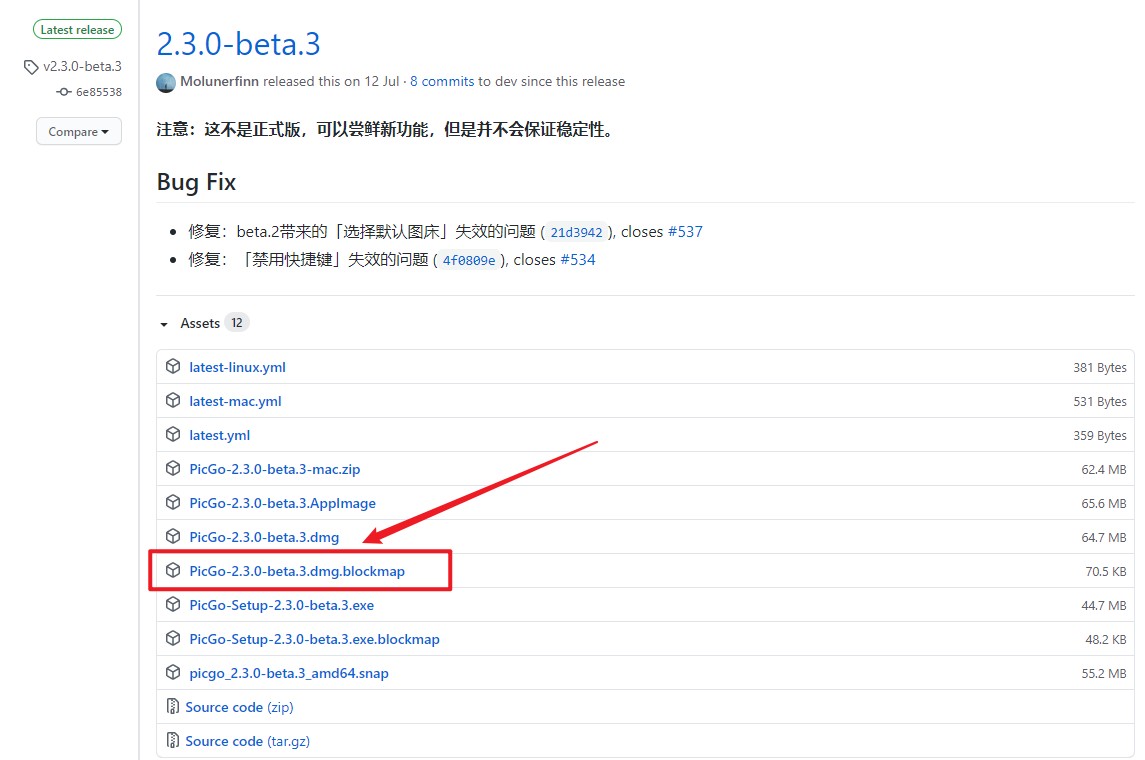The height and width of the screenshot is (760, 1145).
Task: Click package icon beside PicGo-2.3.0-beta.3-mac.zip
Action: click(173, 468)
